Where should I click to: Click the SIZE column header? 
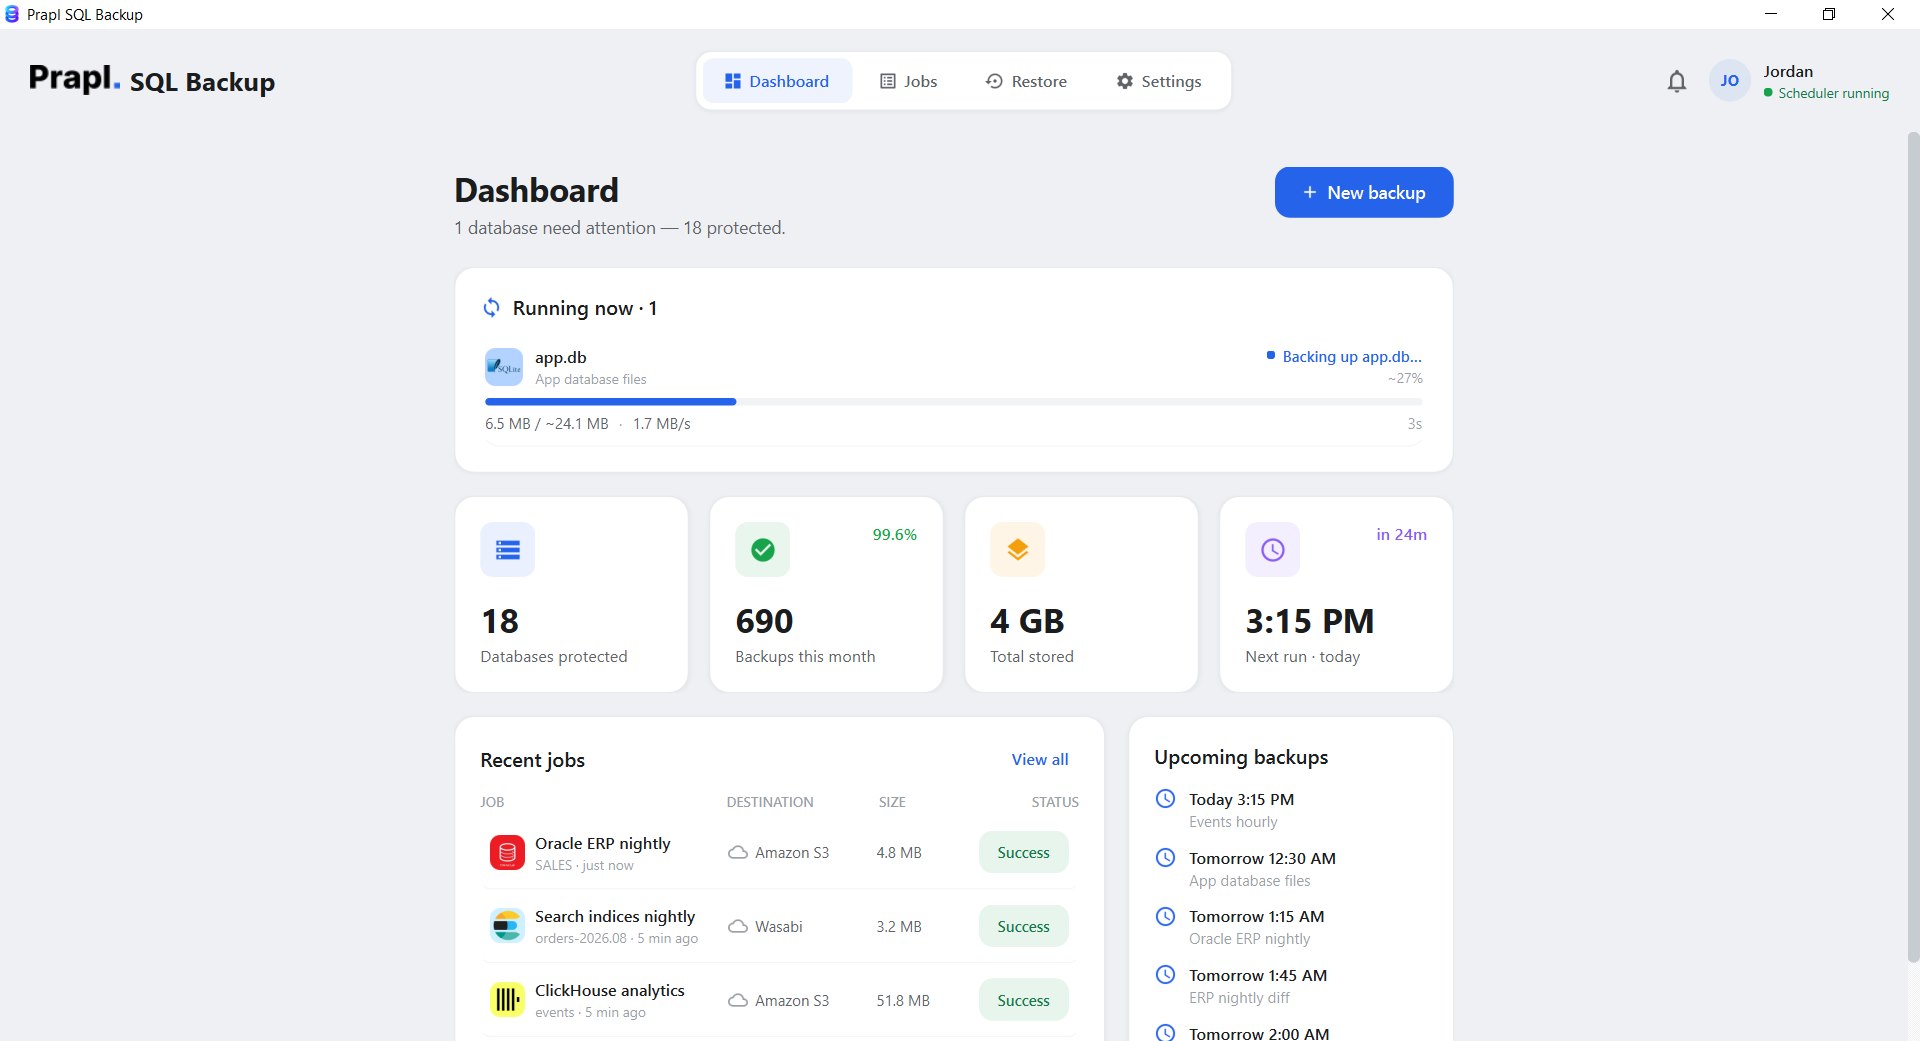click(x=892, y=802)
